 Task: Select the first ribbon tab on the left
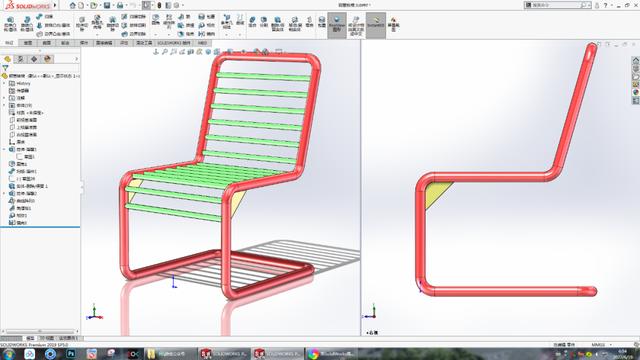tap(9, 43)
